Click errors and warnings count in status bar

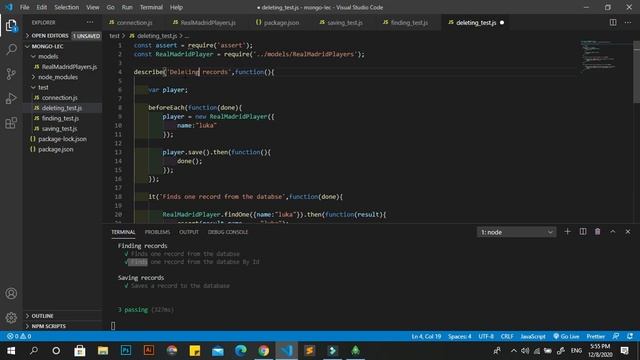pyautogui.click(x=19, y=336)
